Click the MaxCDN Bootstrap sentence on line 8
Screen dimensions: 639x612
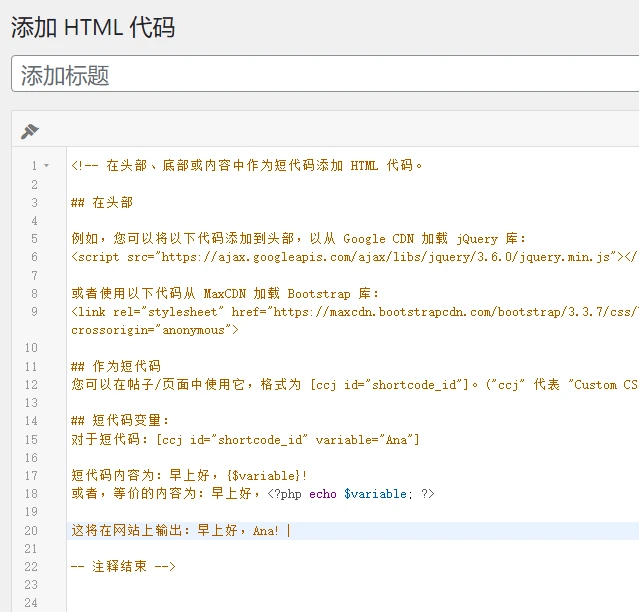click(x=225, y=293)
